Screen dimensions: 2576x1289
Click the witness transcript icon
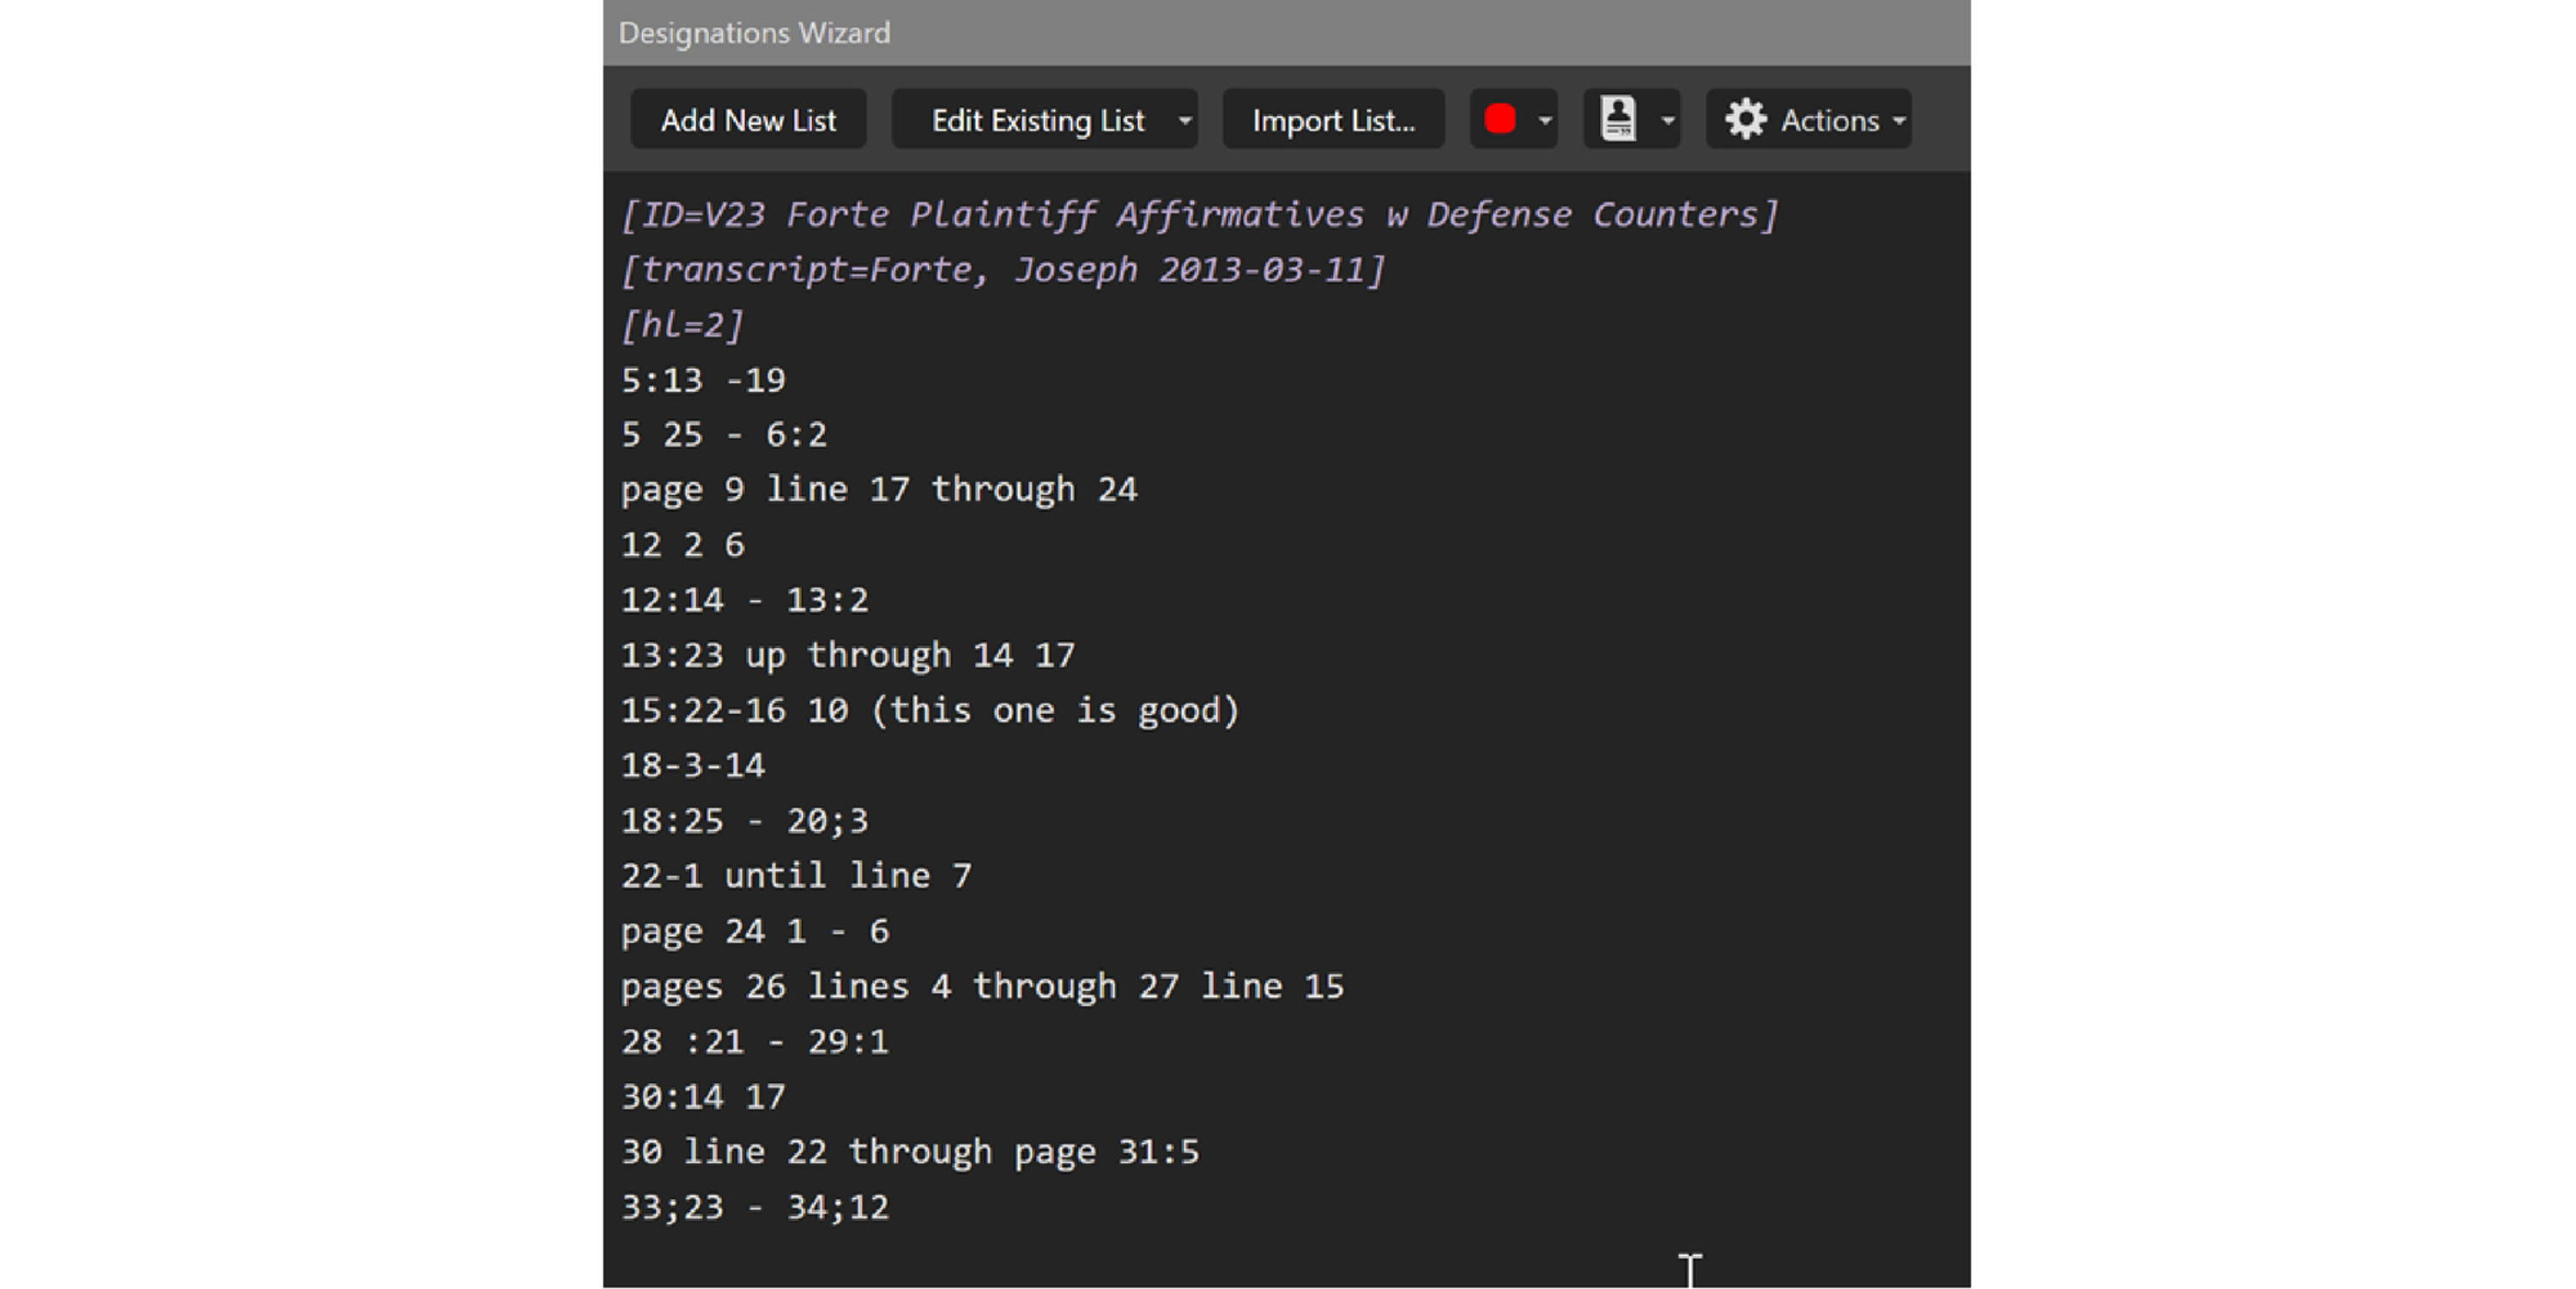[x=1618, y=120]
